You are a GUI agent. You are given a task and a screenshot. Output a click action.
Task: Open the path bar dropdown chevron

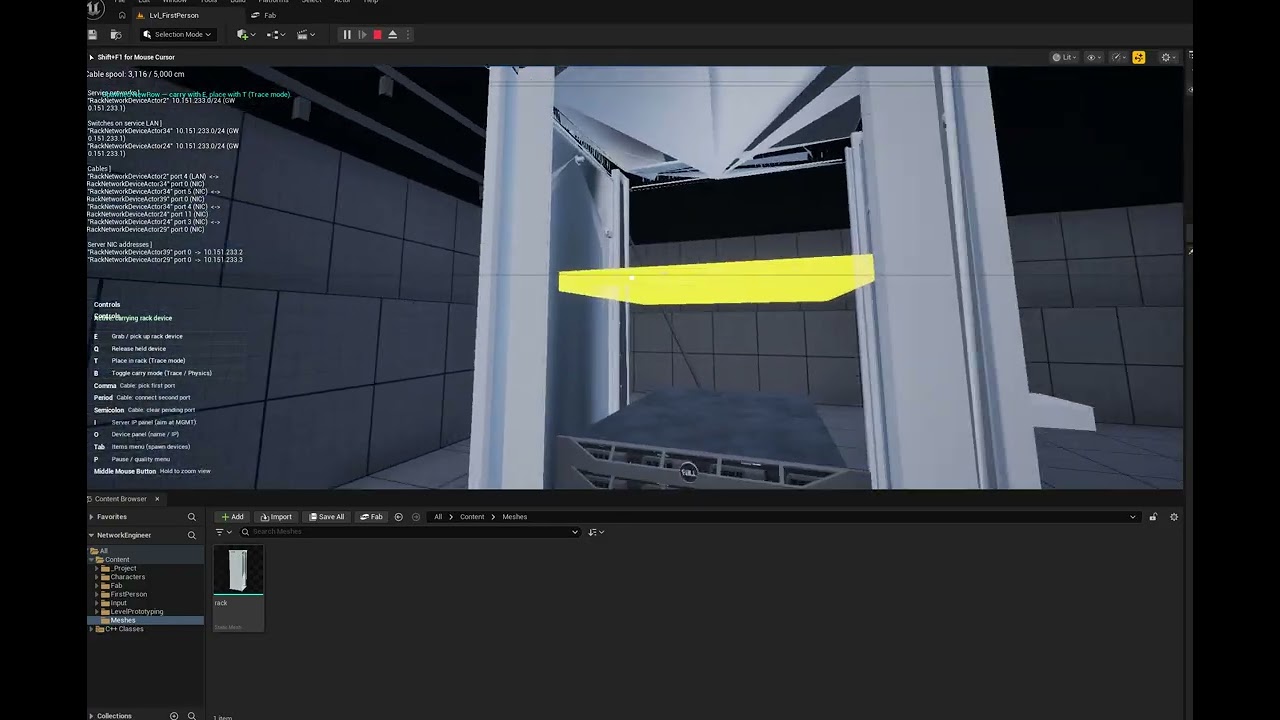(1133, 517)
